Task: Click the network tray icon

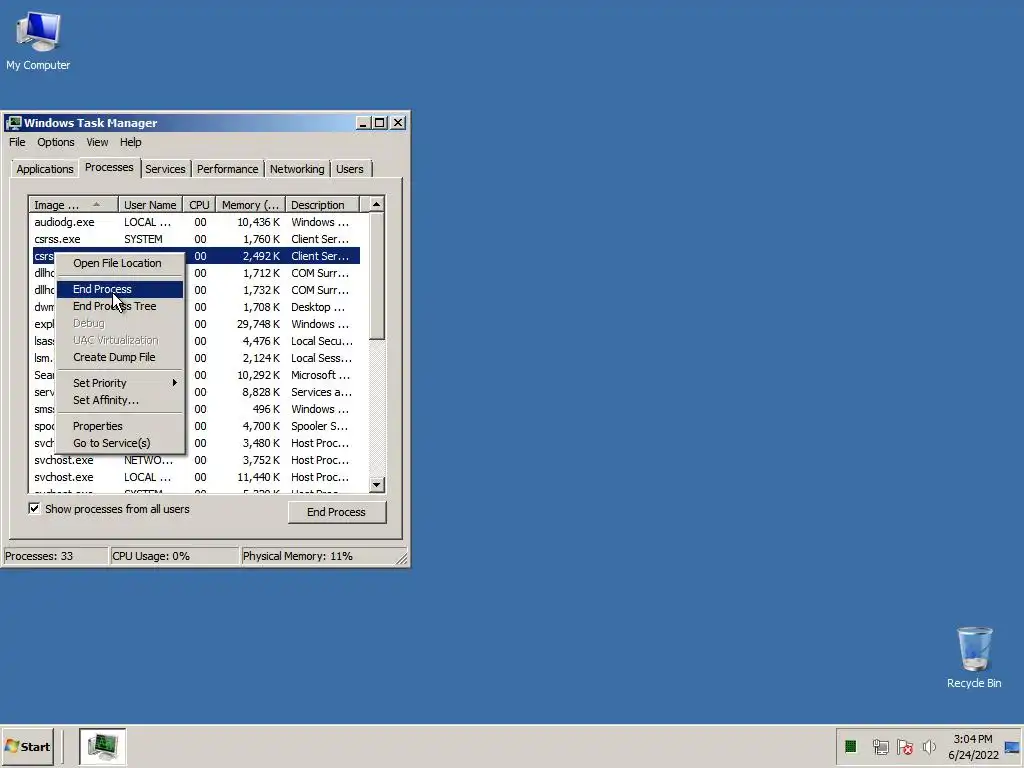Action: coord(880,746)
